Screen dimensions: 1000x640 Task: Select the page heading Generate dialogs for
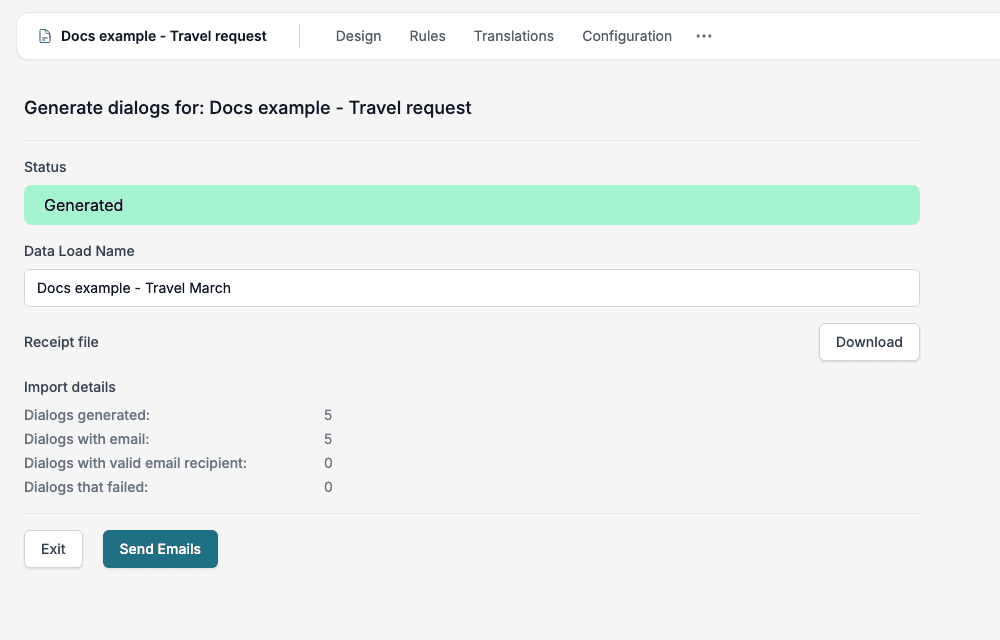pyautogui.click(x=247, y=108)
